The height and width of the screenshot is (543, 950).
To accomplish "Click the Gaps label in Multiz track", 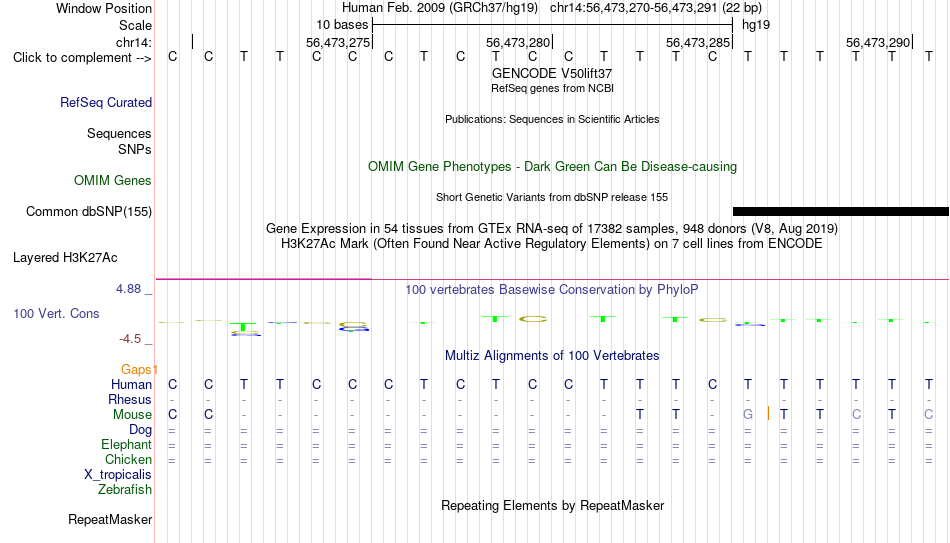I will pos(137,370).
